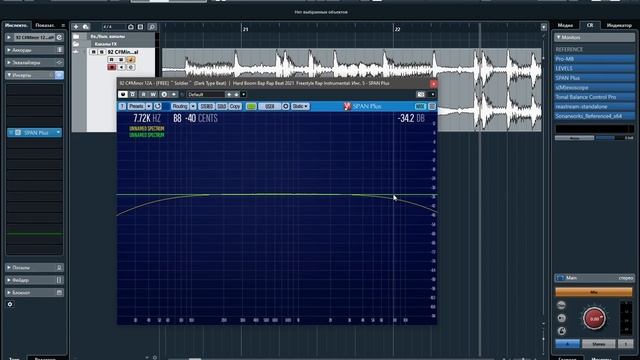640x360 pixels.
Task: Click the track search magnifier icon
Action: pyautogui.click(x=152, y=27)
